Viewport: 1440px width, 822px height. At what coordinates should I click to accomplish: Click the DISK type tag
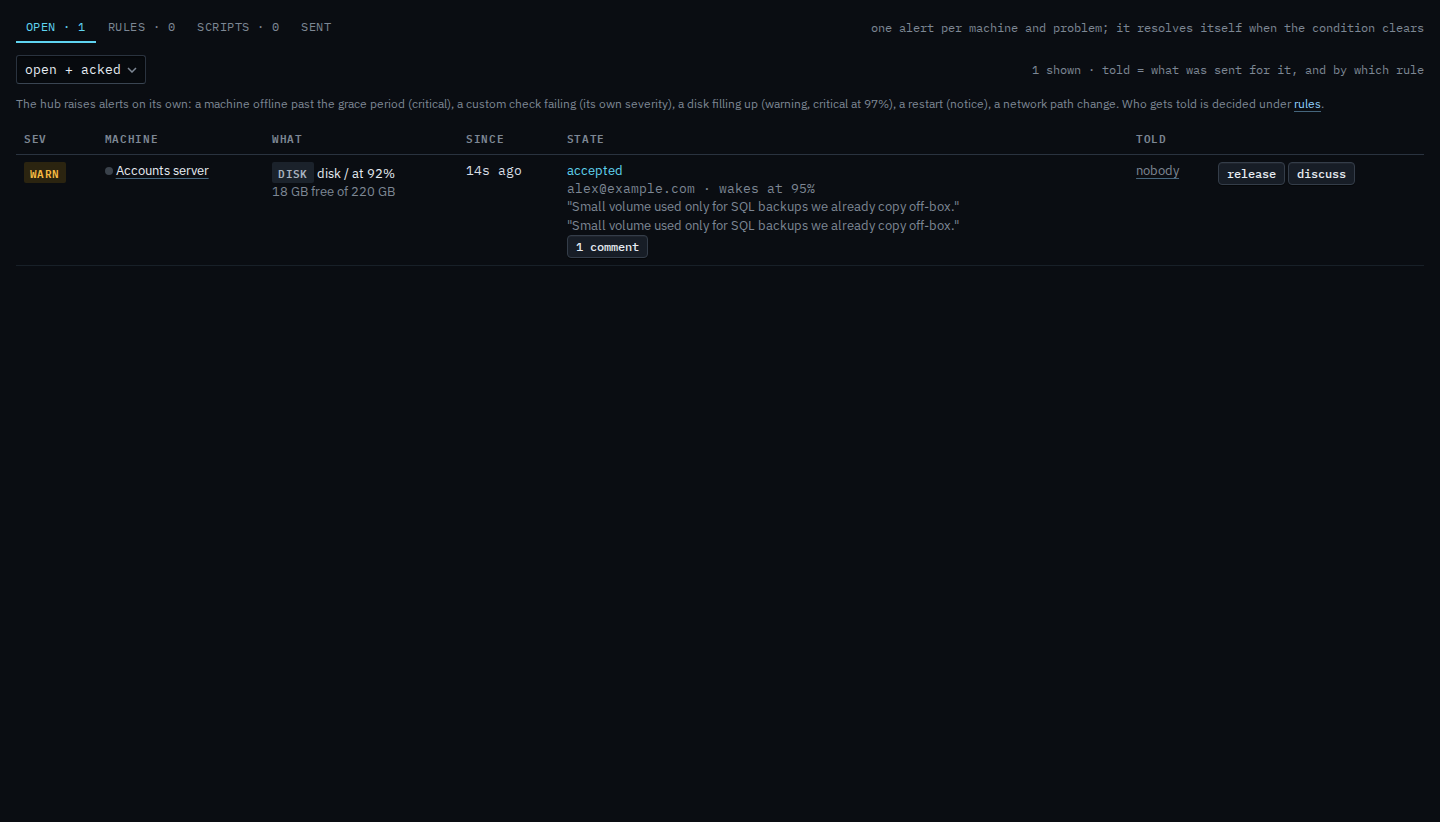pyautogui.click(x=293, y=174)
